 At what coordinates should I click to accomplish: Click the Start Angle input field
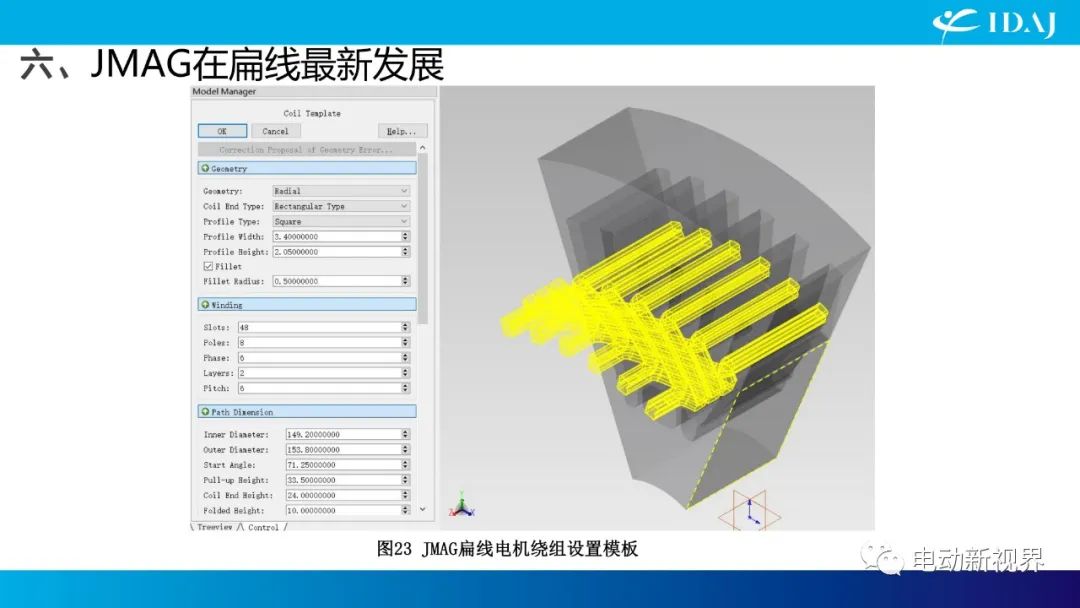coord(344,465)
